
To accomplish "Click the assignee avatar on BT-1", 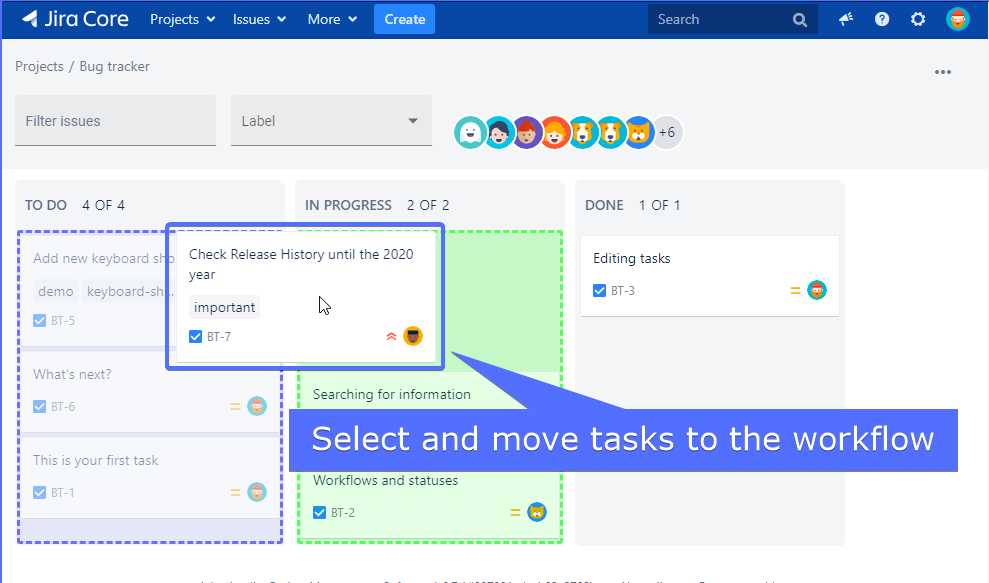I will (x=257, y=492).
